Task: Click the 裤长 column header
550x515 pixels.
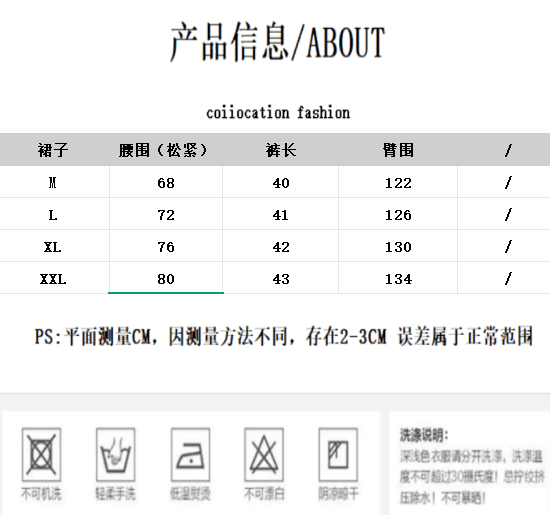Action: 281,150
